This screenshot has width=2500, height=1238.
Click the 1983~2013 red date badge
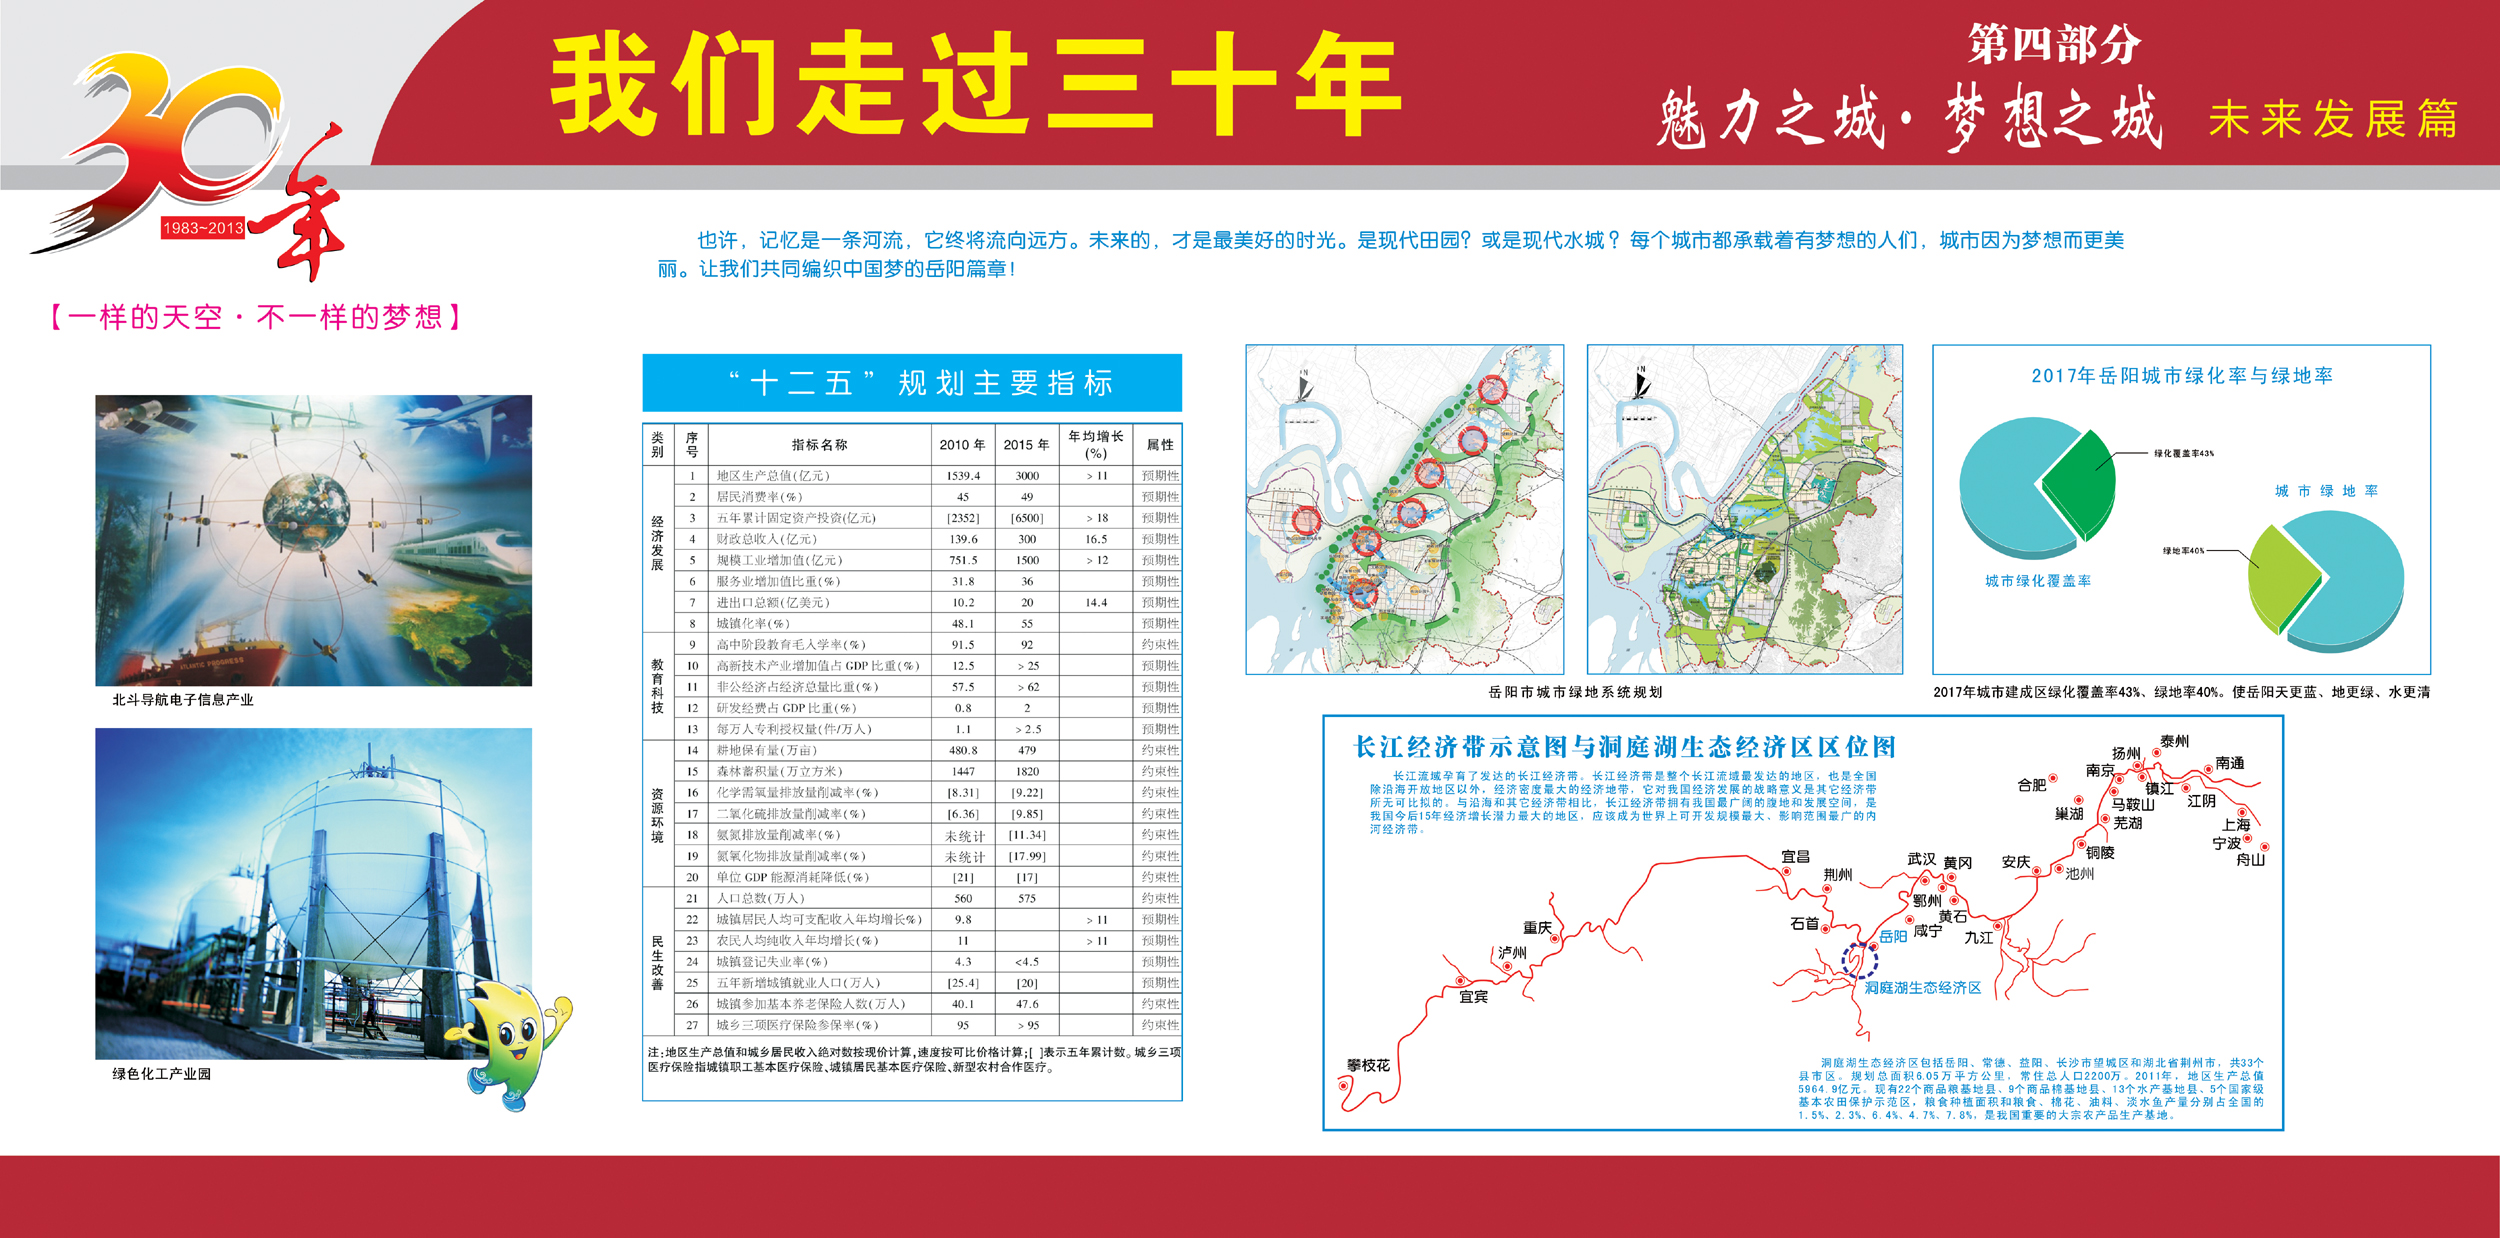[x=203, y=228]
